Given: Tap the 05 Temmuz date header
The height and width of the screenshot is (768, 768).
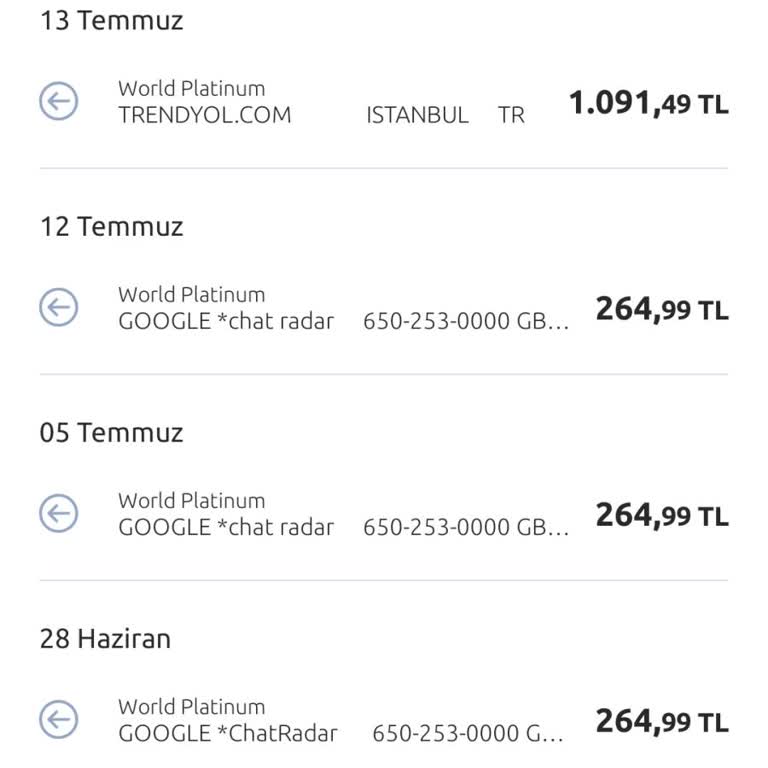Looking at the screenshot, I should point(111,433).
